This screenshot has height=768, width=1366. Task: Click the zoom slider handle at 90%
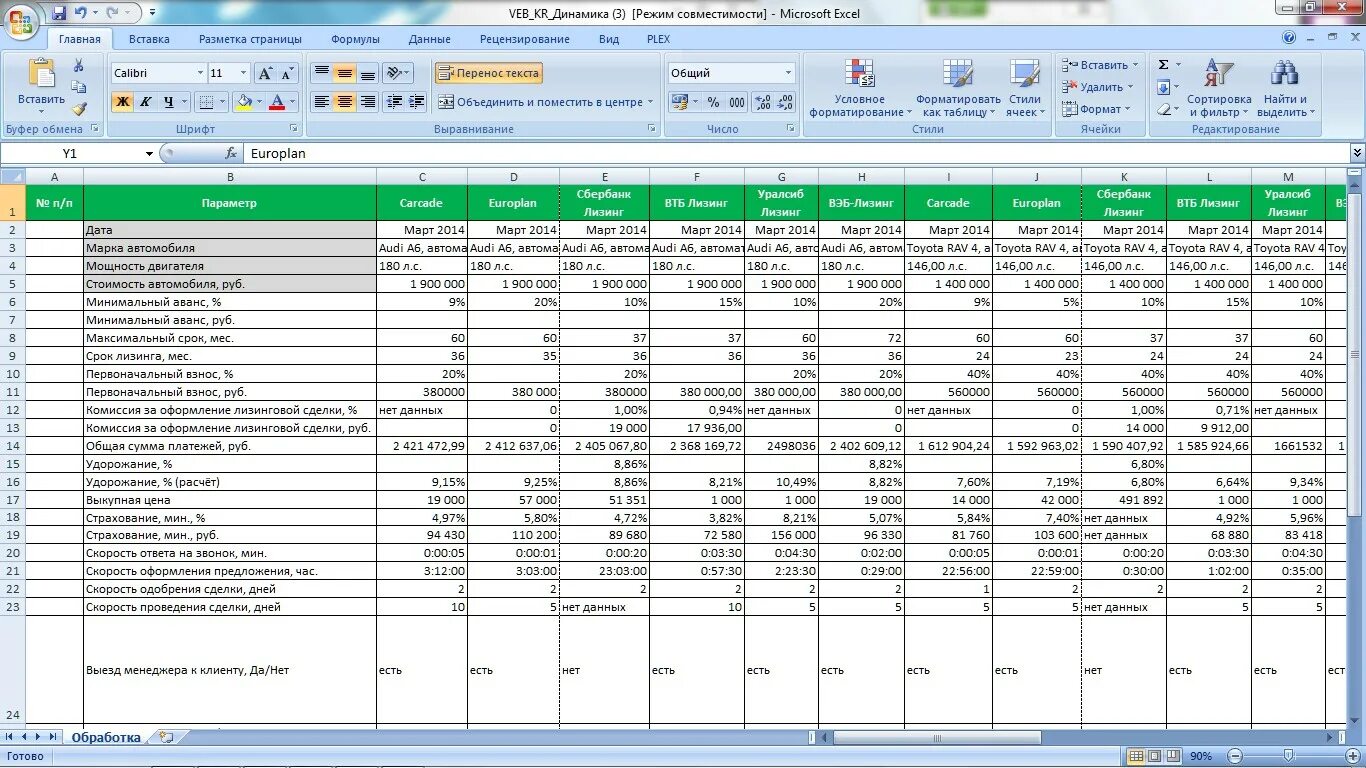tap(1288, 756)
